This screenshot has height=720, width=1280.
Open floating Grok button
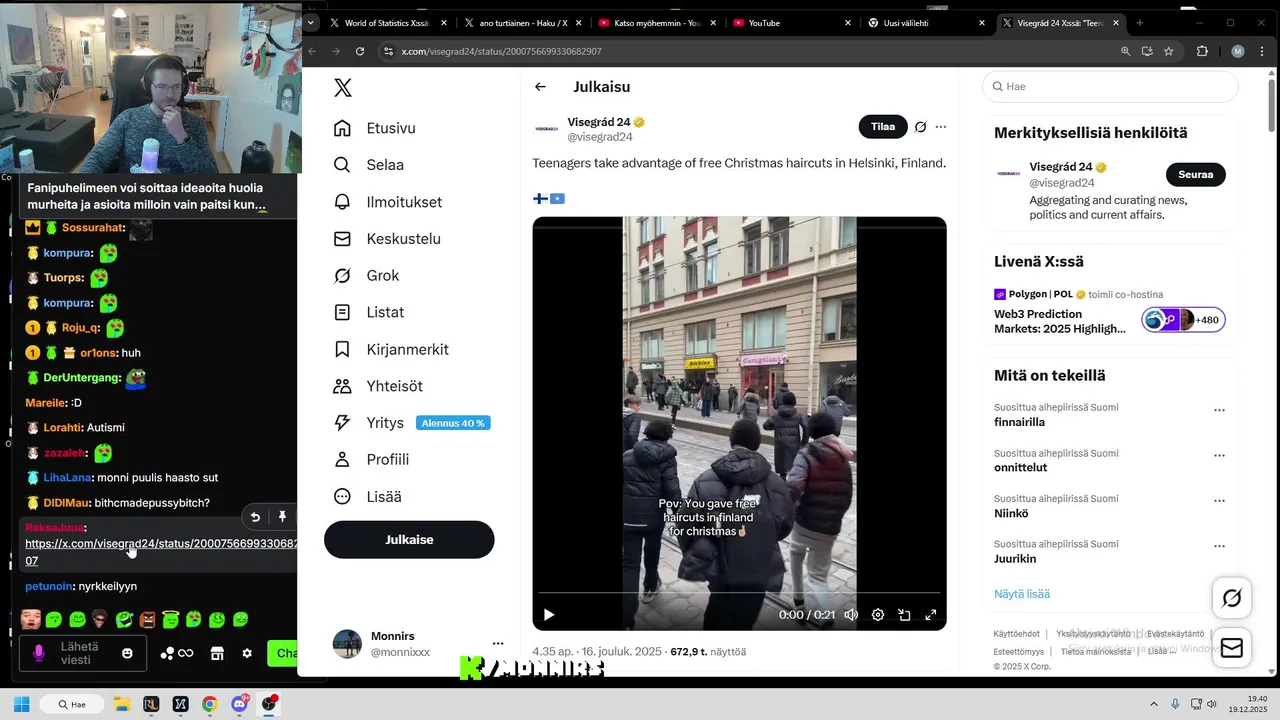point(1232,598)
